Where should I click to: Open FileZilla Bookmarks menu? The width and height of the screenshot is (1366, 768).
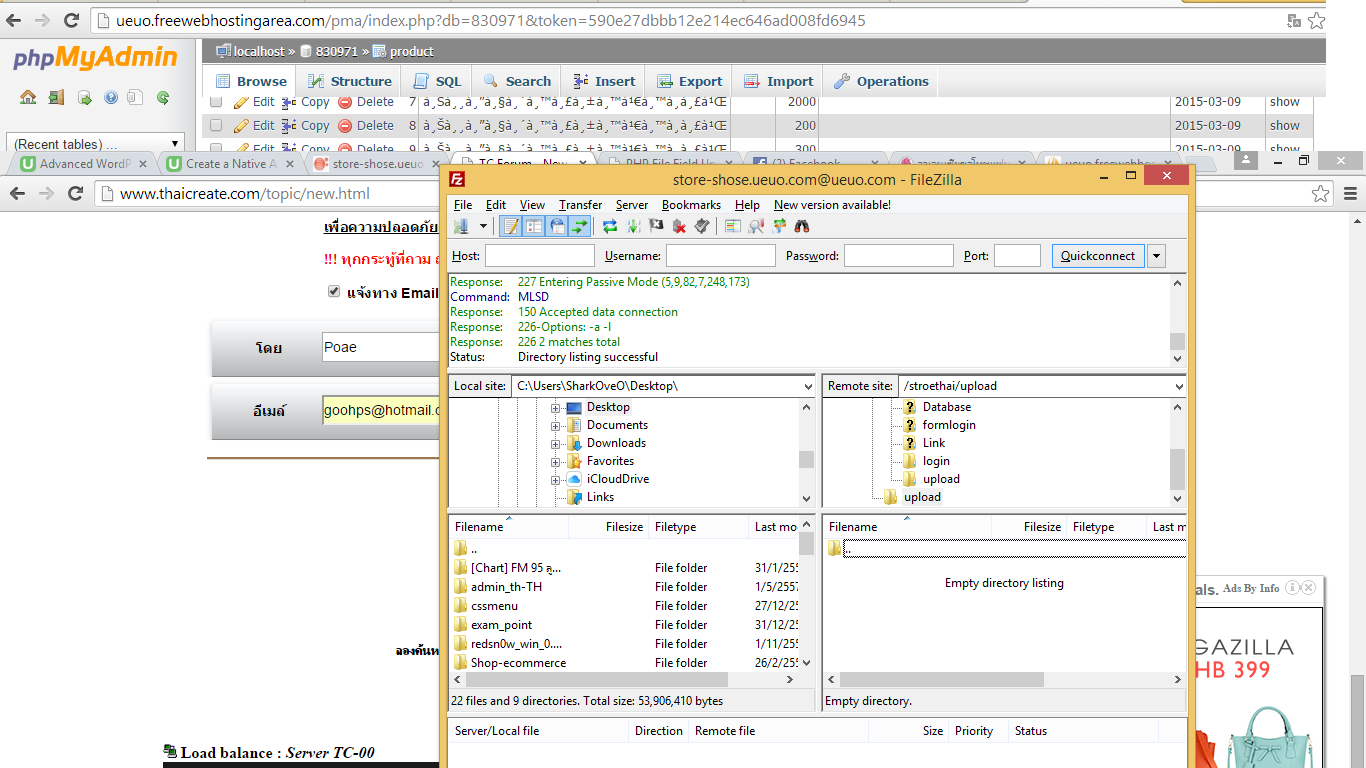point(691,205)
